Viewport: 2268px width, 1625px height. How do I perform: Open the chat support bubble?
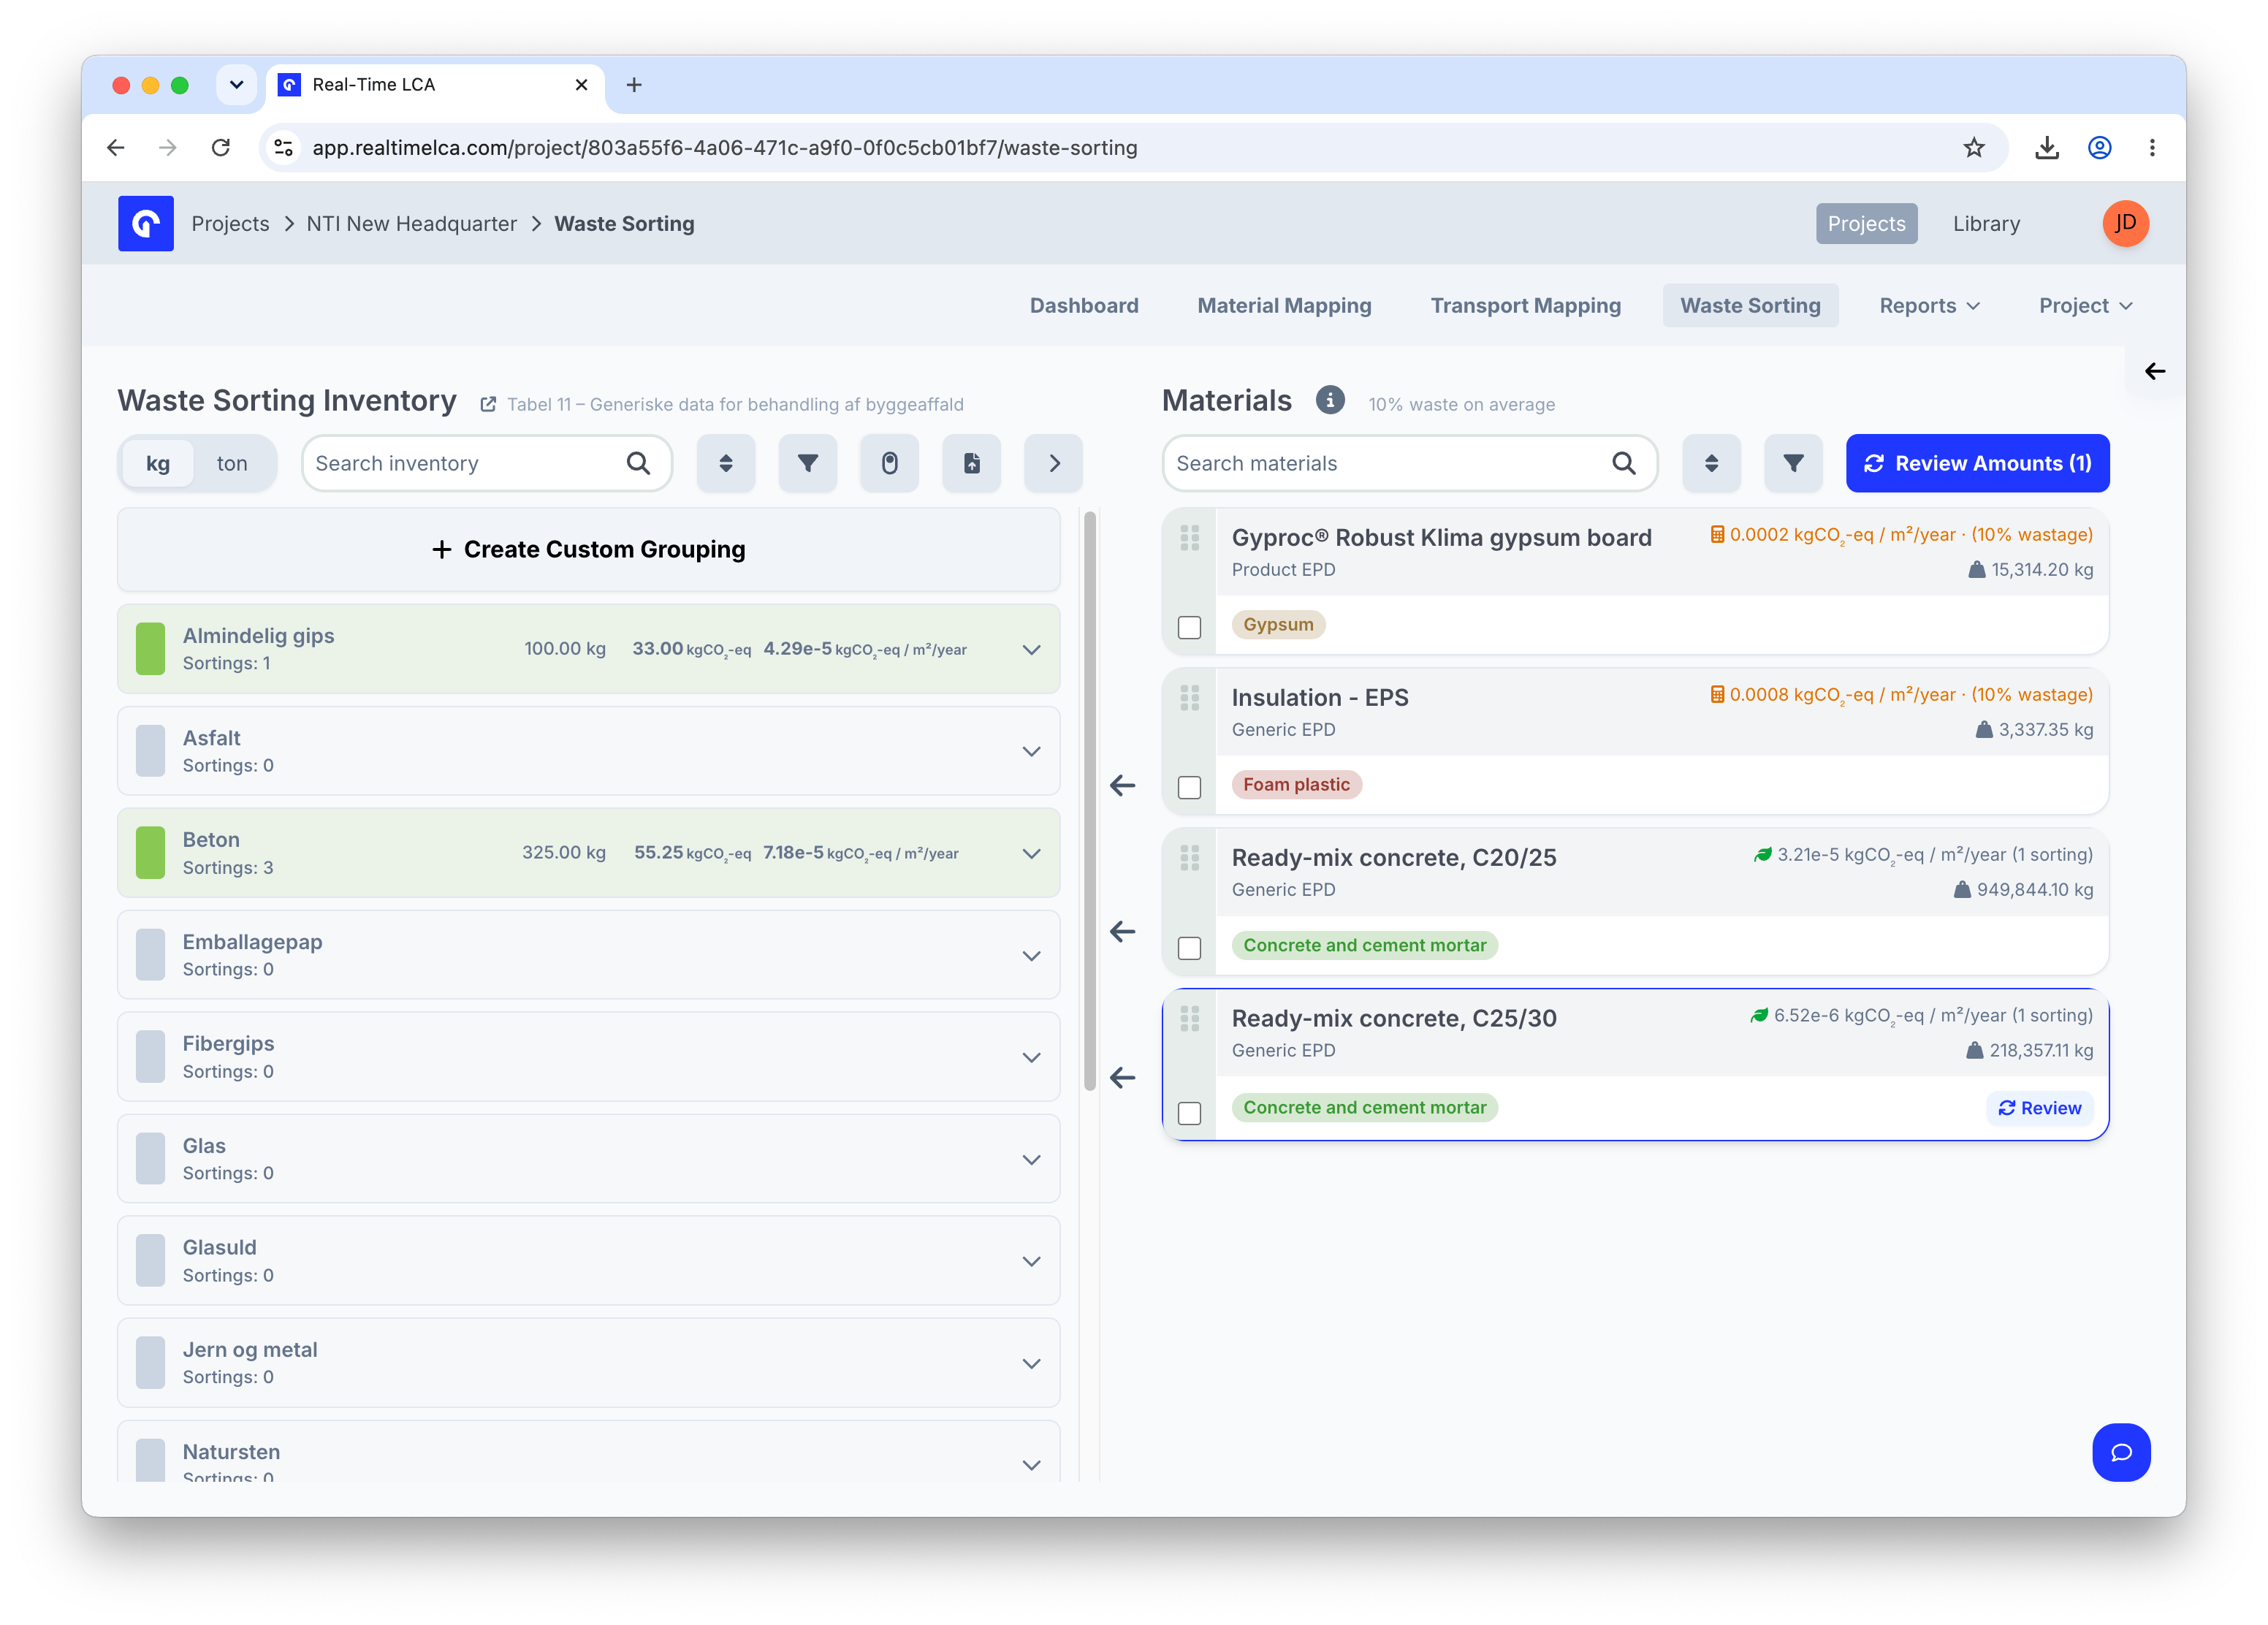click(2120, 1452)
